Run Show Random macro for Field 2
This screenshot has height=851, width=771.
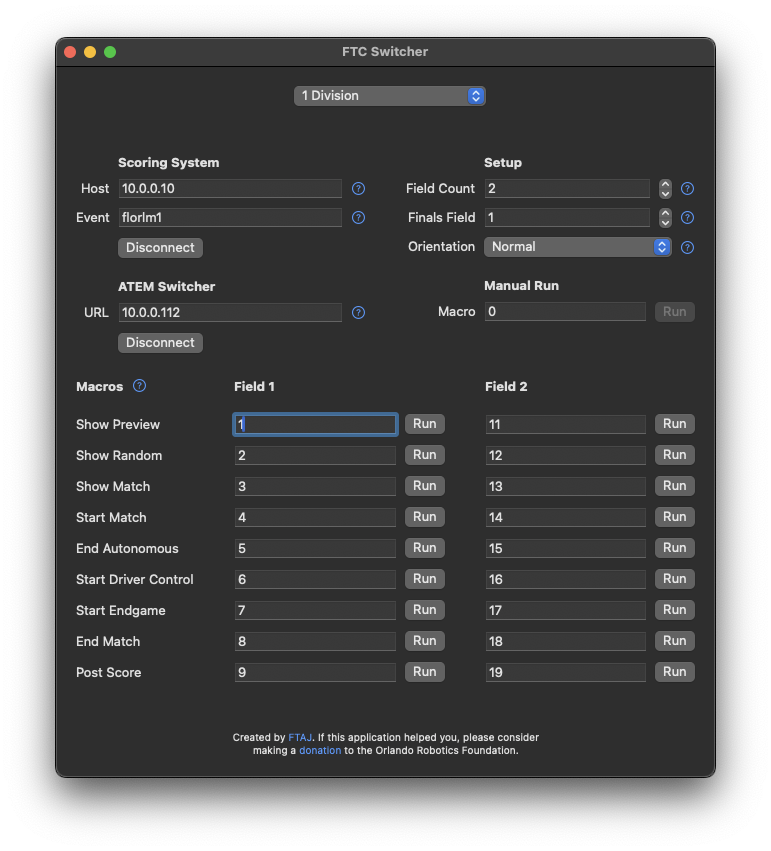674,455
